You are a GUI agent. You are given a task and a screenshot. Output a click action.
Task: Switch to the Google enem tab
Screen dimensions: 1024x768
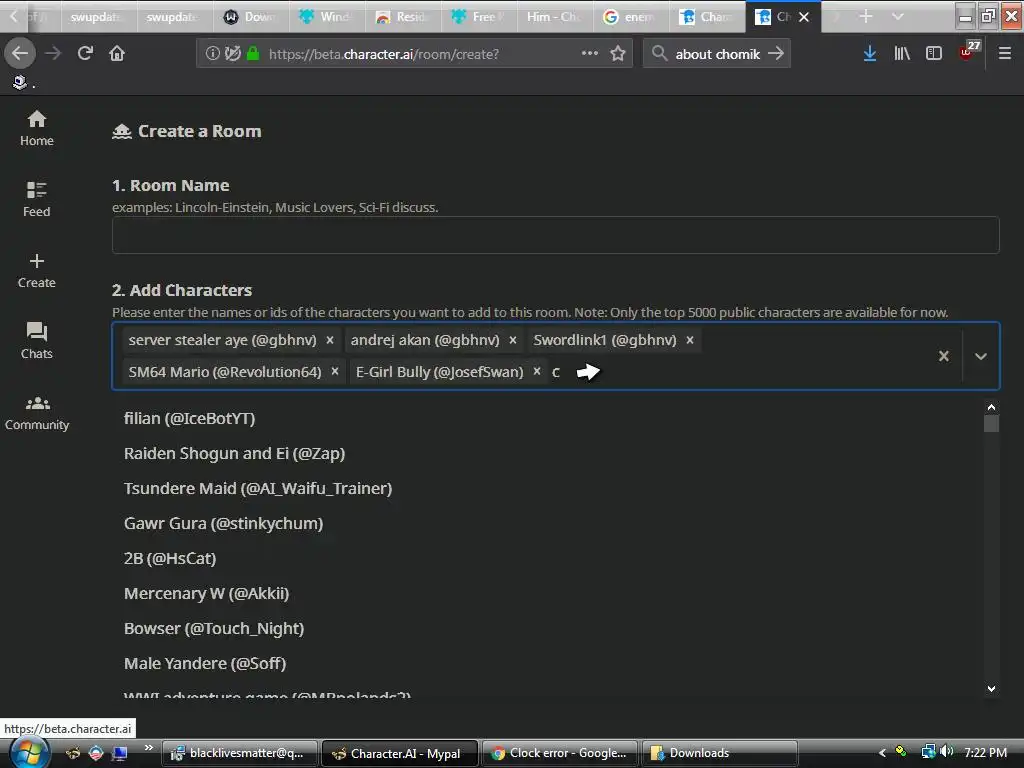(630, 17)
